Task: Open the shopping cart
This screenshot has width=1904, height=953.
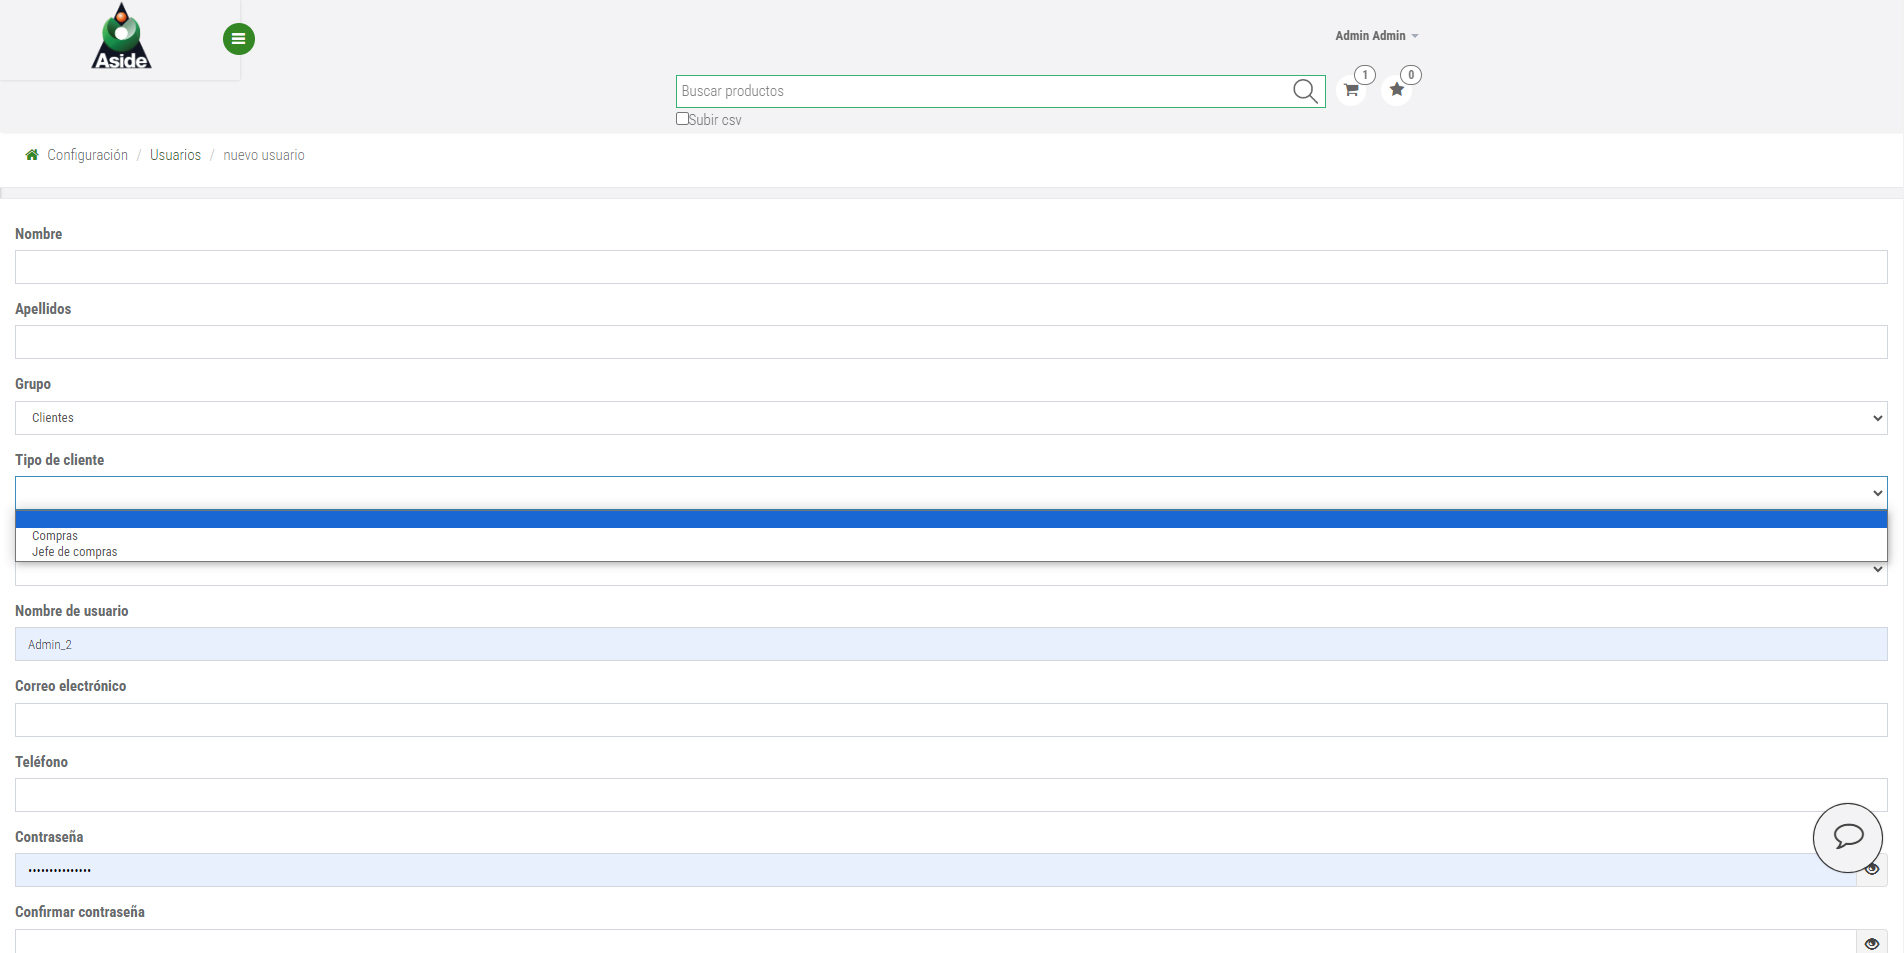Action: click(1351, 90)
